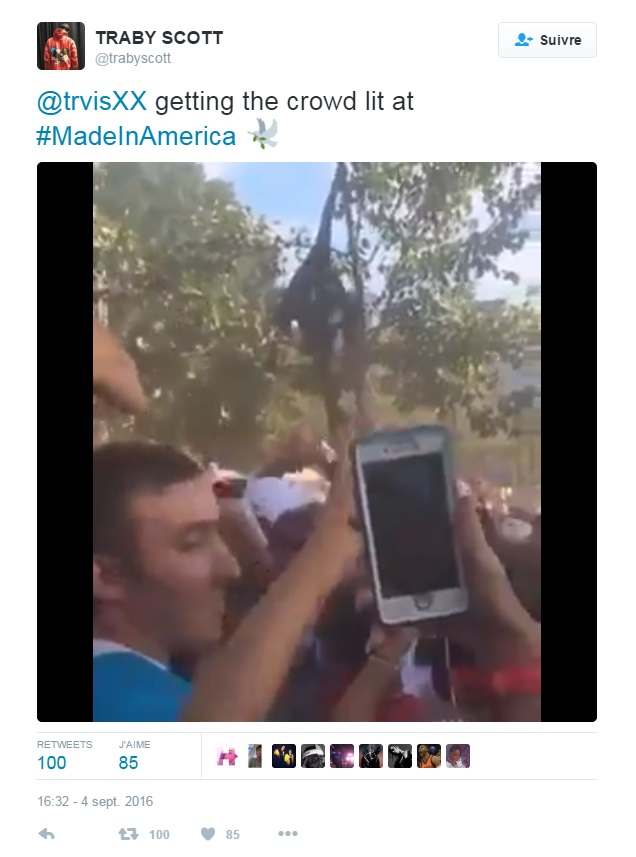Open the orange jersey basketball player avatar
This screenshot has height=857, width=636.
[429, 756]
